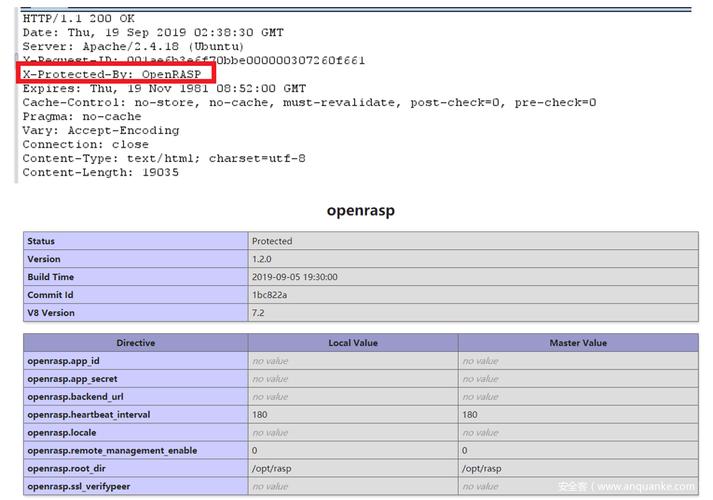713x500 pixels.
Task: Select the Date header line
Action: (153, 33)
